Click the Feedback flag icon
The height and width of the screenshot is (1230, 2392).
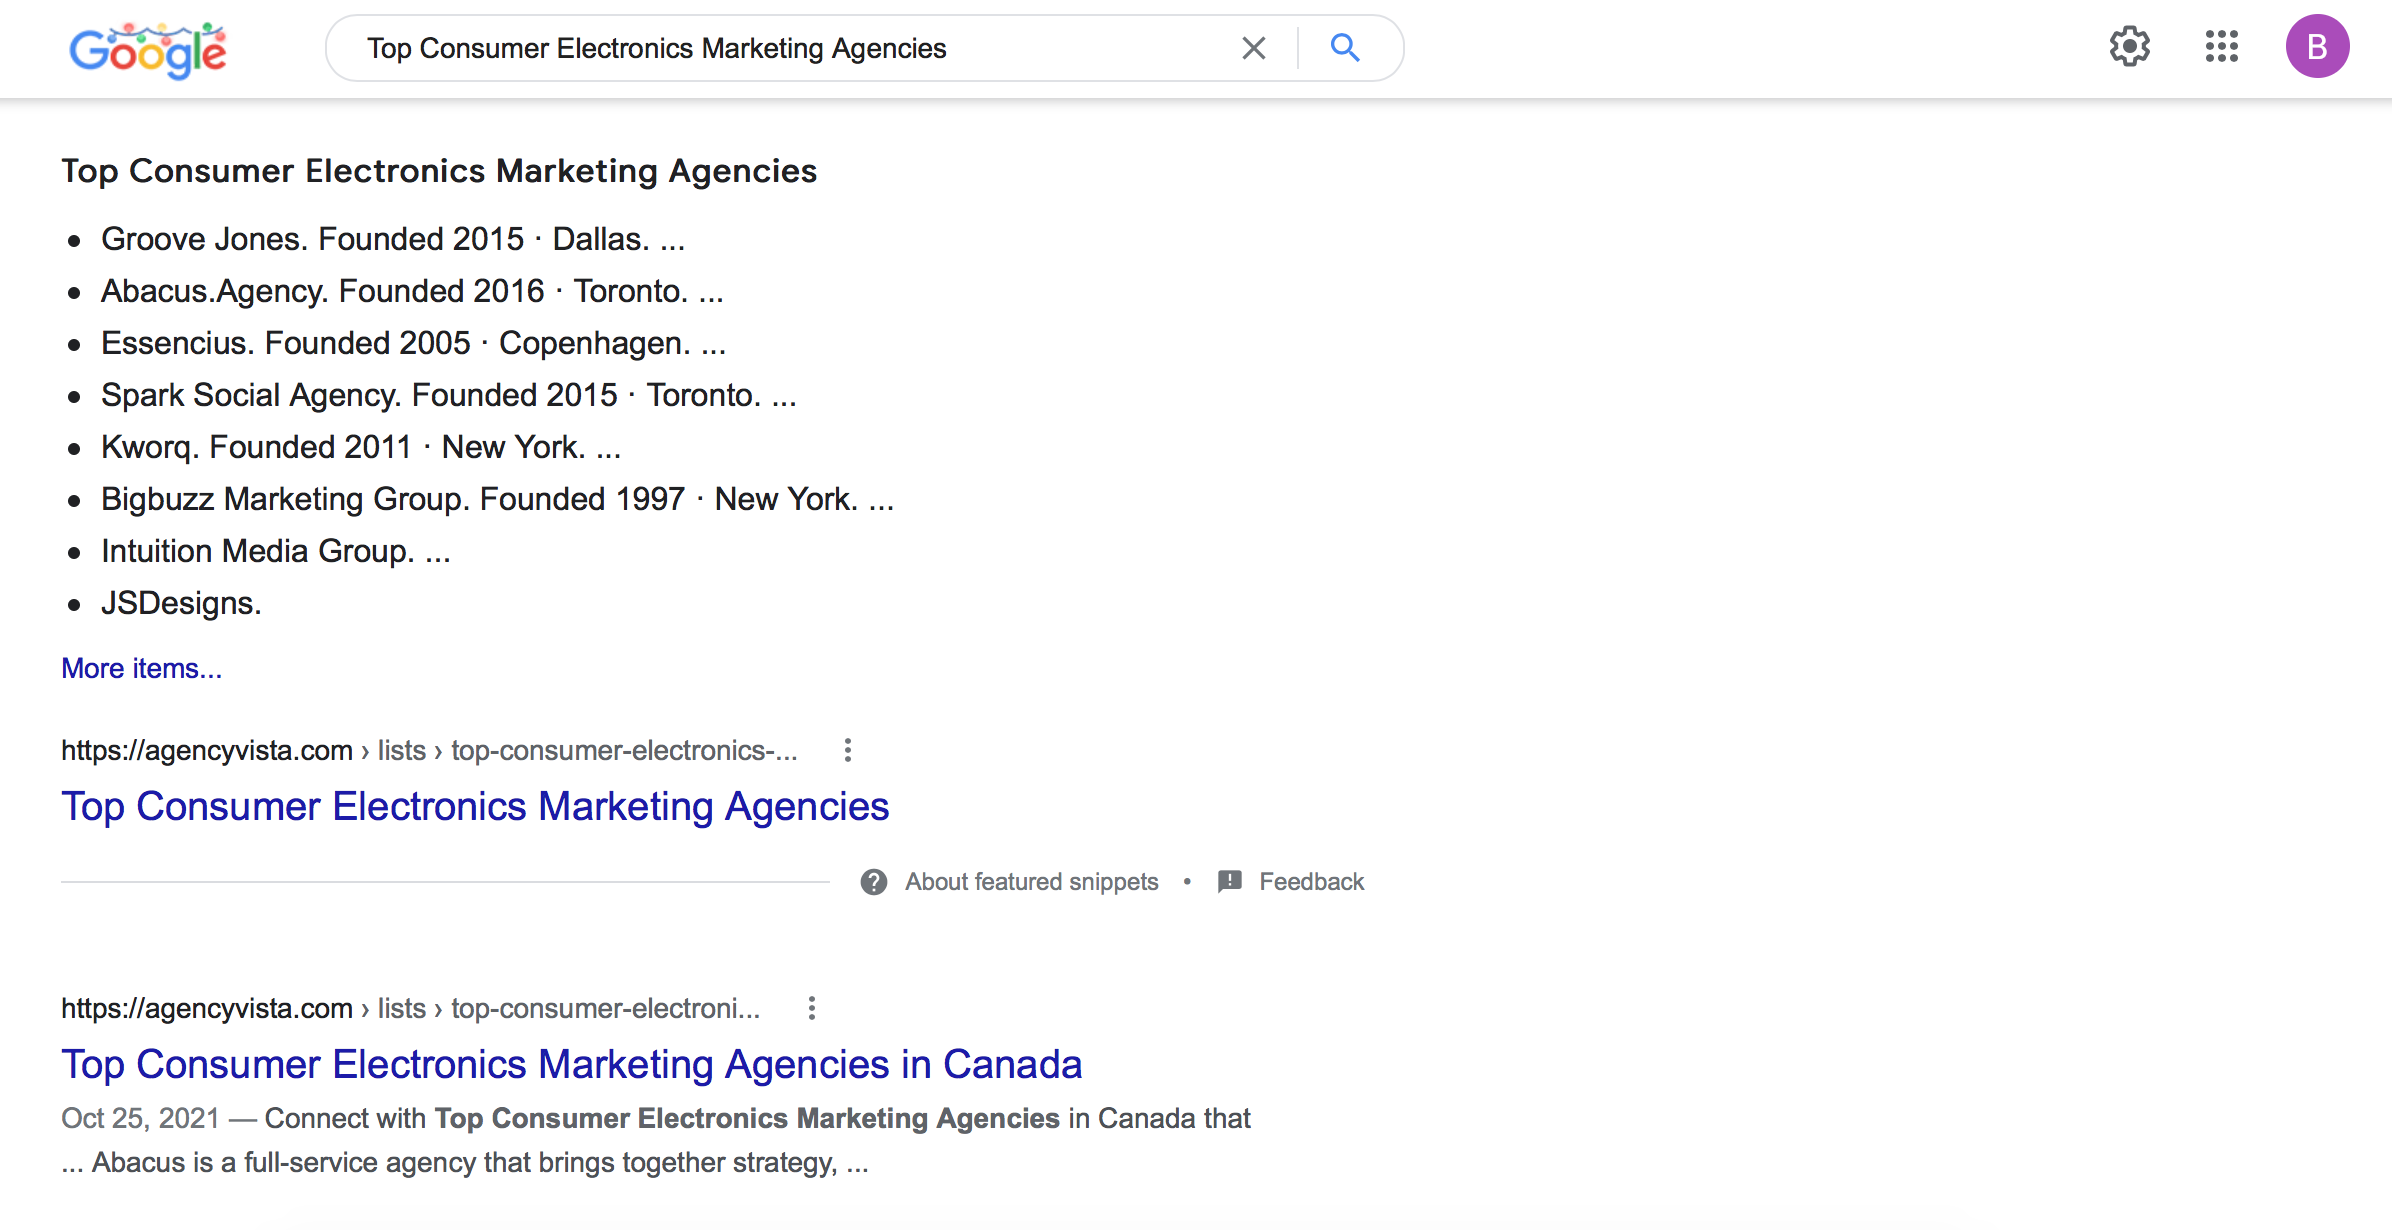point(1230,882)
